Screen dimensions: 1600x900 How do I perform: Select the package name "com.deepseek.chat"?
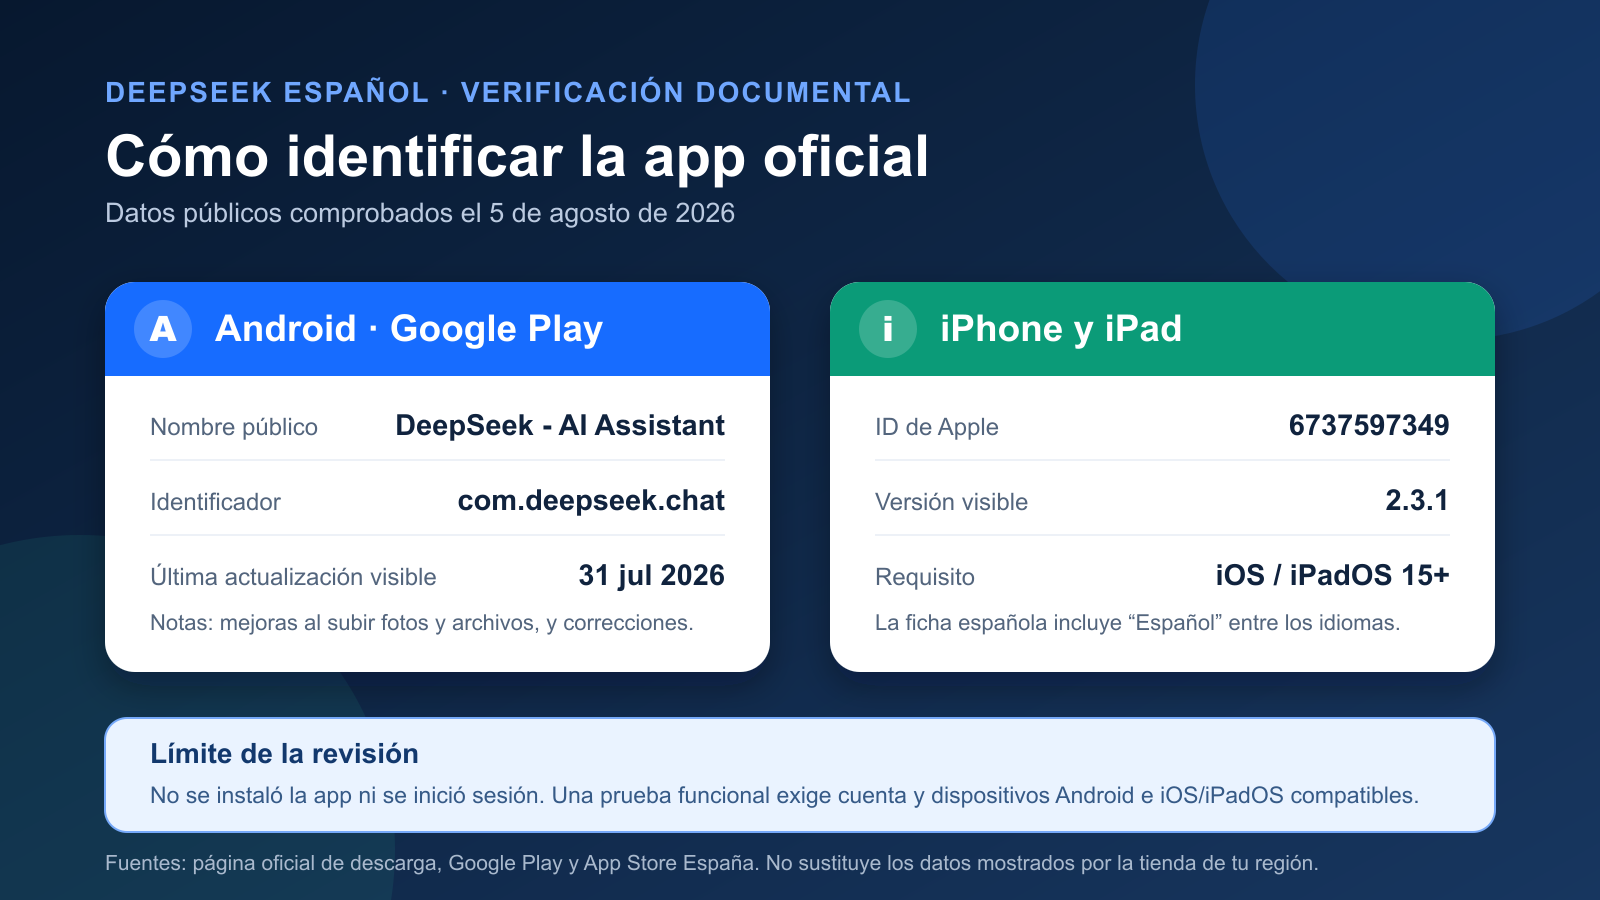tap(591, 500)
